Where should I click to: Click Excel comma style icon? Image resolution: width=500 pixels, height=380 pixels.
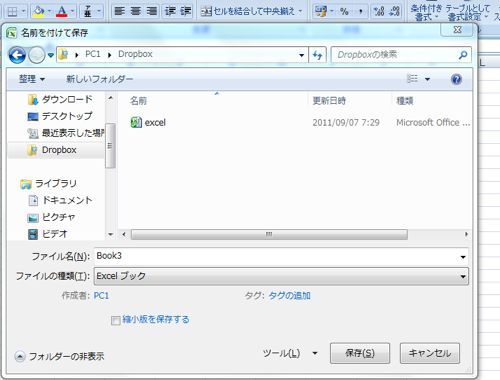(361, 12)
